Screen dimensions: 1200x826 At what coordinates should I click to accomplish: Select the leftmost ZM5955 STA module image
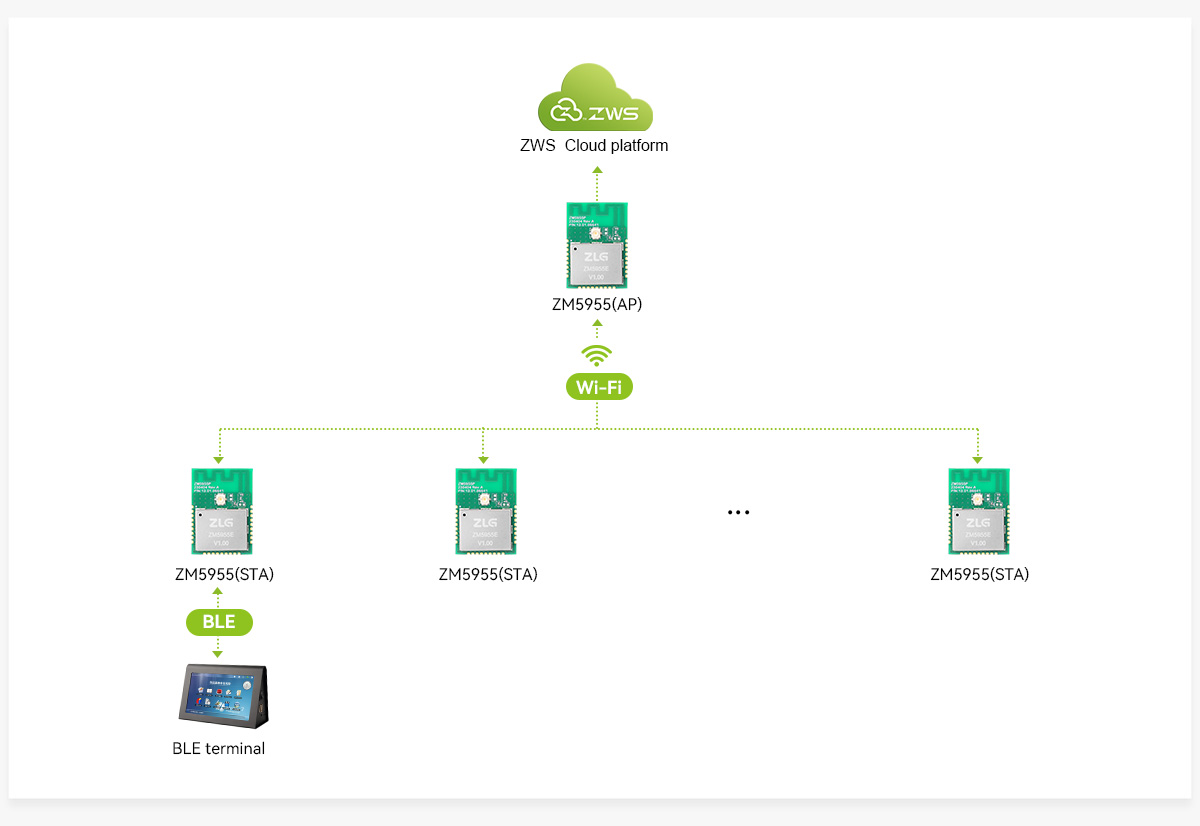223,511
